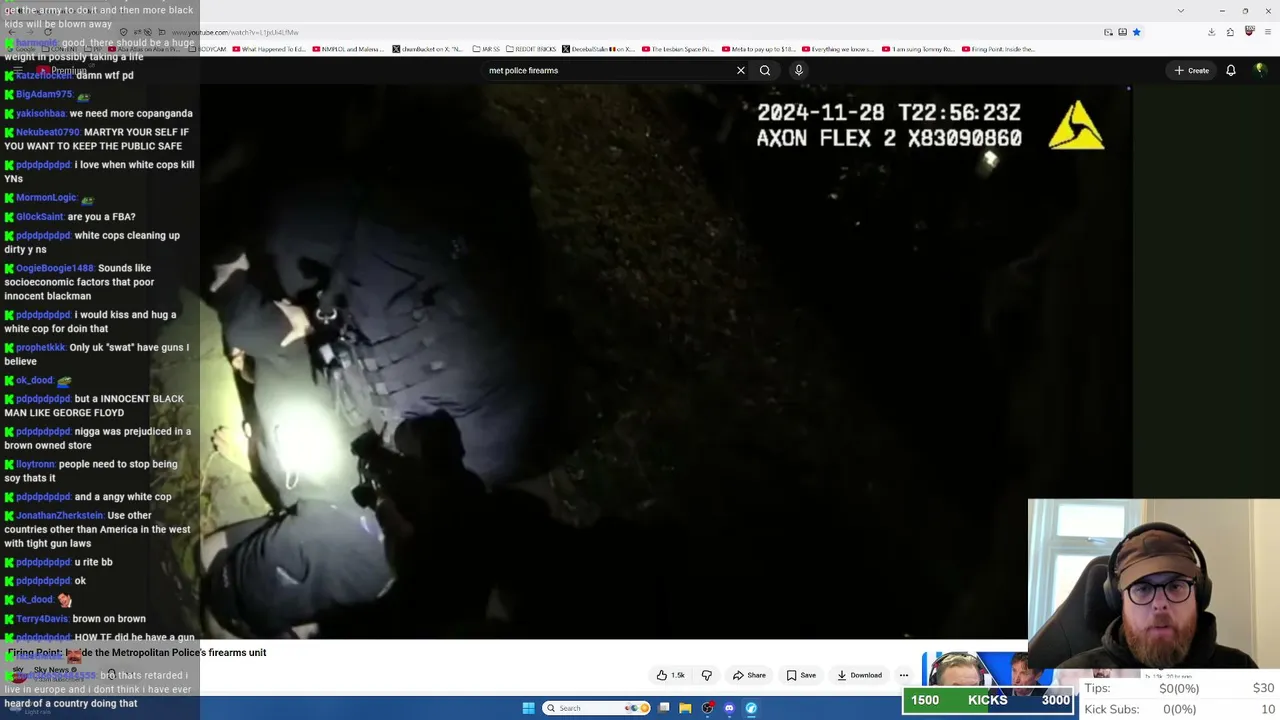Open YouTube notifications bell
Image resolution: width=1280 pixels, height=720 pixels.
(x=1231, y=70)
